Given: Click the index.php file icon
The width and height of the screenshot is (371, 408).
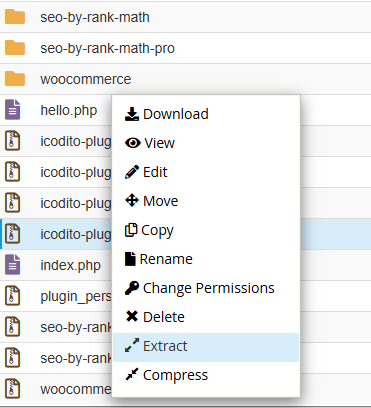Looking at the screenshot, I should (12, 265).
